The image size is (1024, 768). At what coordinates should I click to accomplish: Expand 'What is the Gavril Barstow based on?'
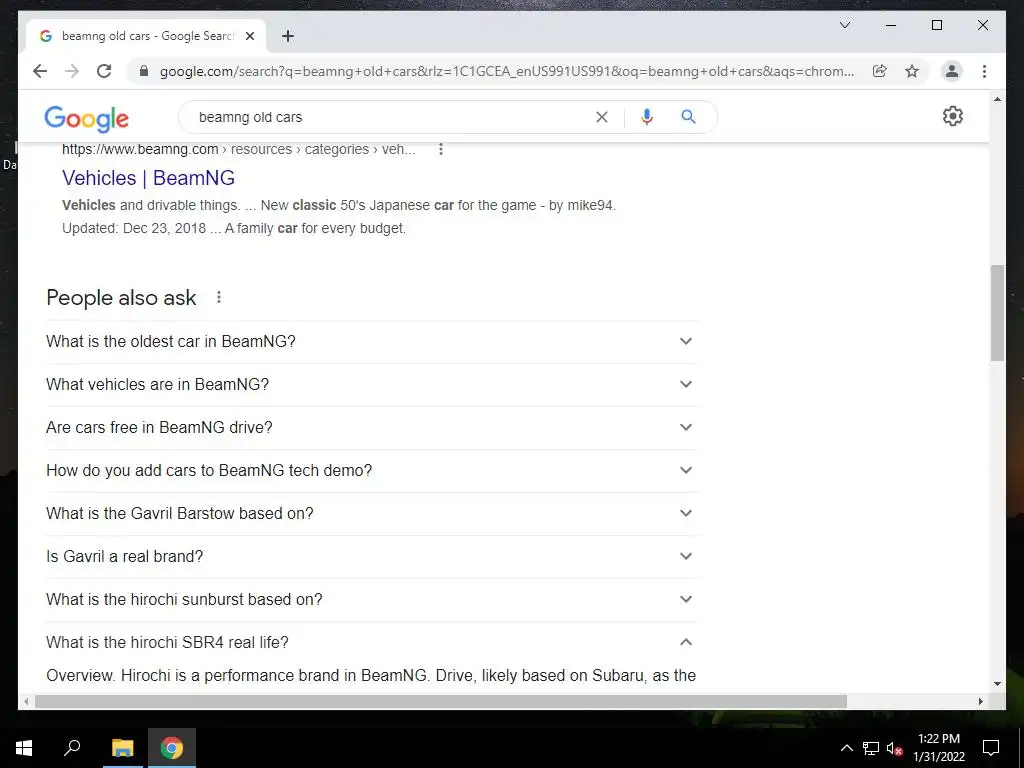tap(370, 514)
